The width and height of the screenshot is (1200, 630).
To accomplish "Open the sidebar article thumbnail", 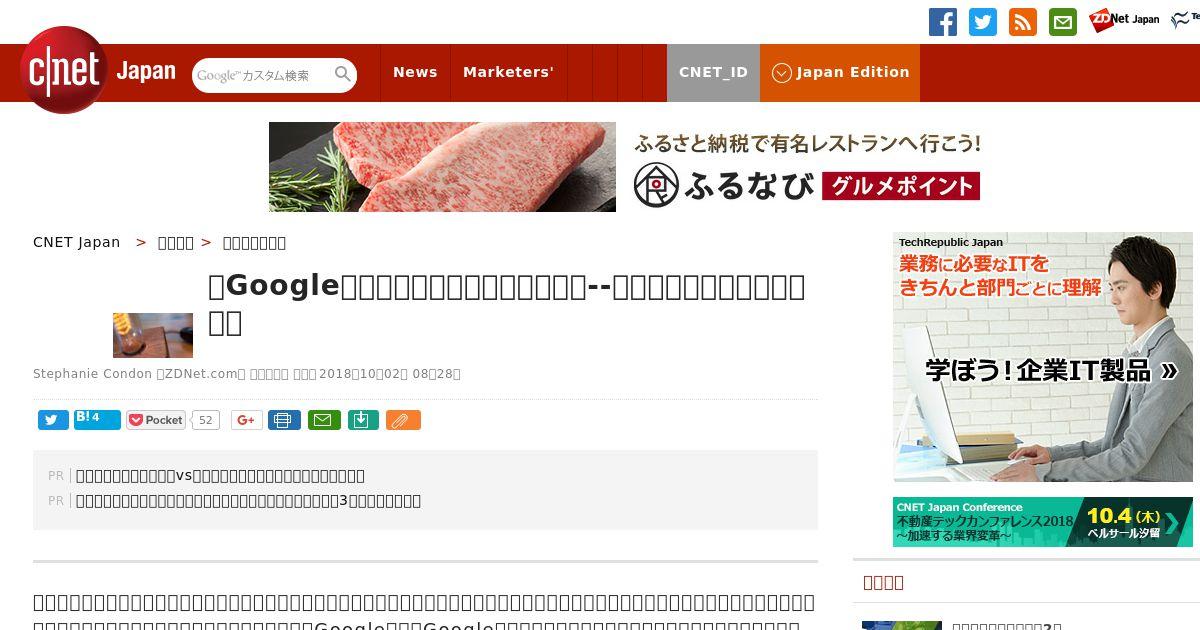I will pyautogui.click(x=902, y=625).
